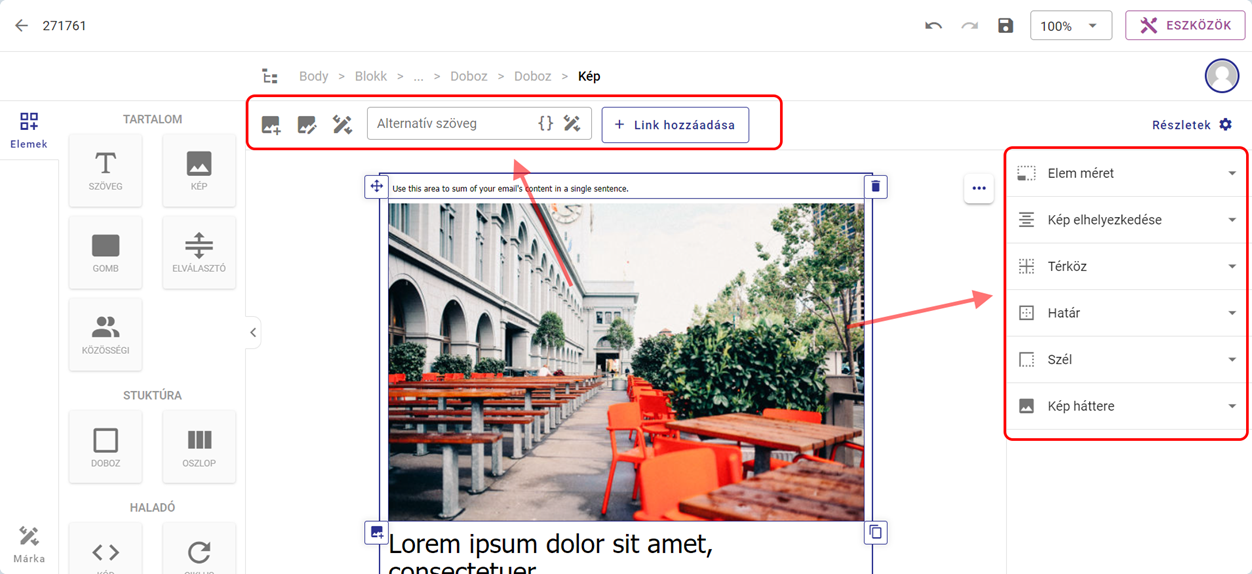Choose the Oszlop structure element
The image size is (1252, 574).
click(199, 447)
